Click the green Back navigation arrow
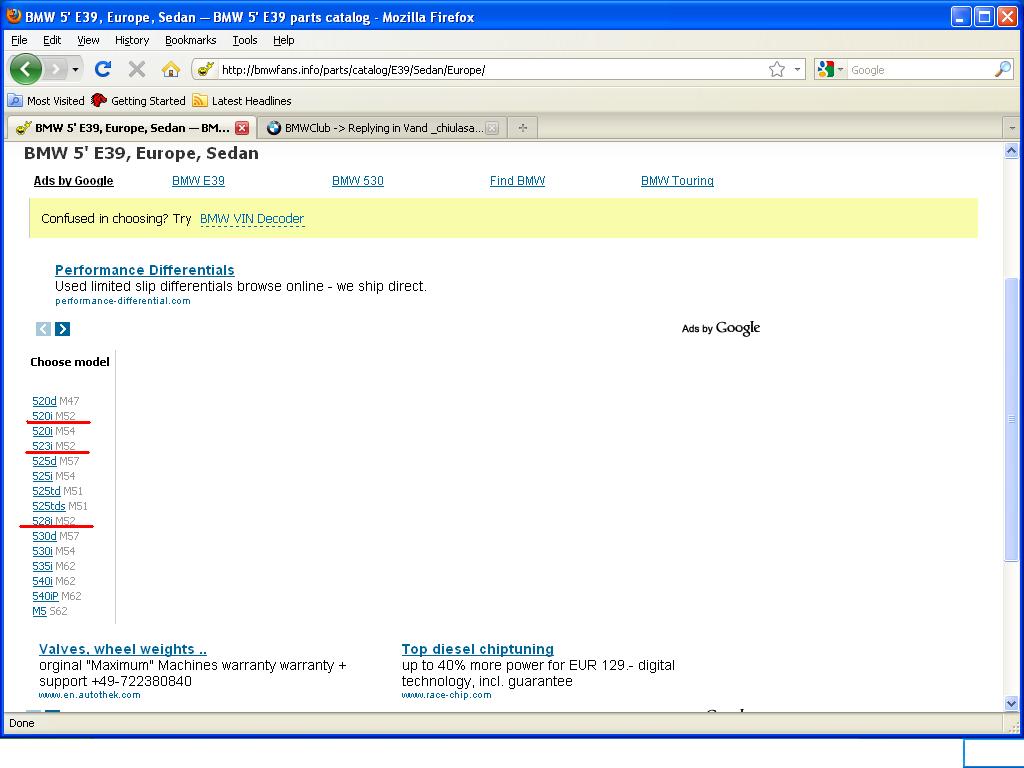The image size is (1024, 768). (25, 69)
